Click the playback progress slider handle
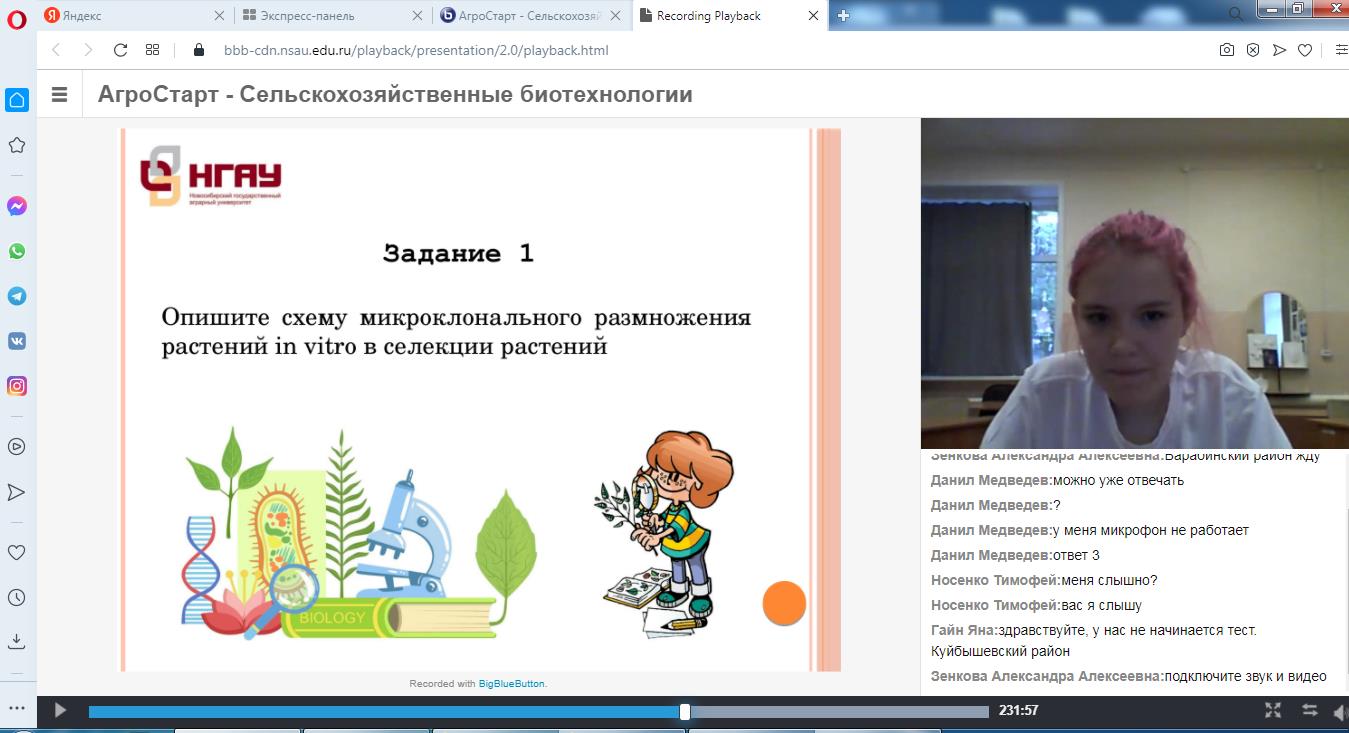Screen dimensions: 1349x733 (685, 712)
